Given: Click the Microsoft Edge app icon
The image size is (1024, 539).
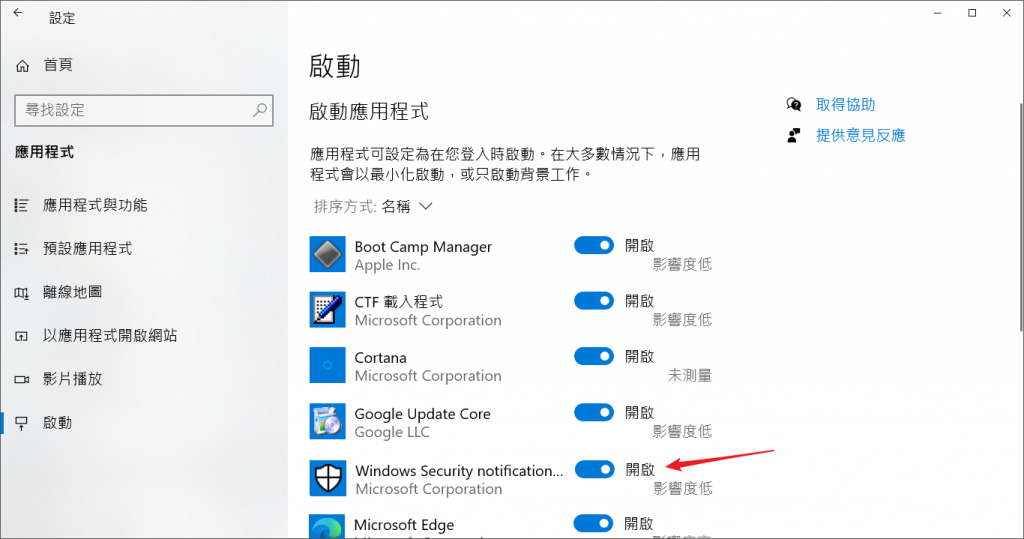Looking at the screenshot, I should tap(327, 527).
